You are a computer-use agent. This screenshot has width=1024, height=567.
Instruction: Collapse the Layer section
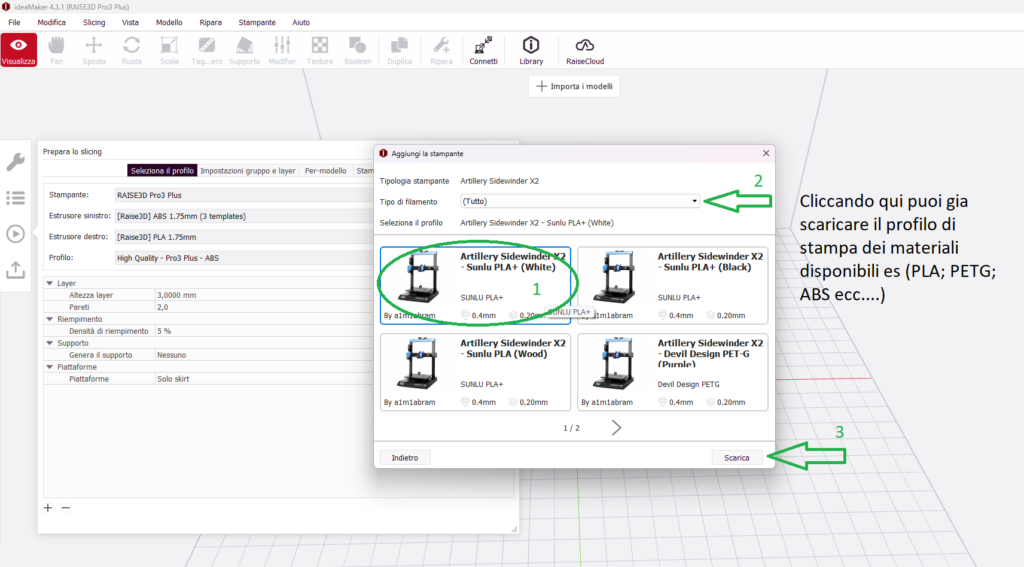50,284
